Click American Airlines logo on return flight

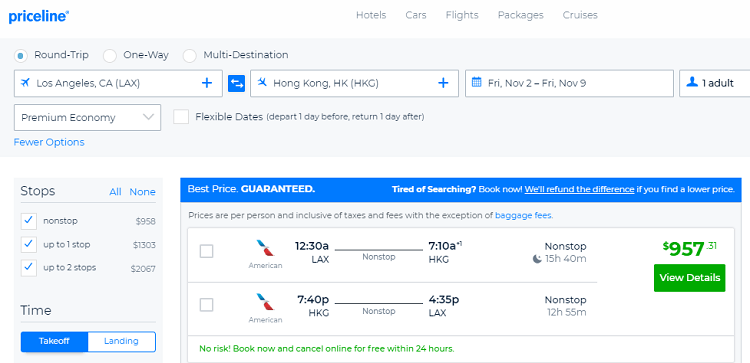click(x=265, y=302)
